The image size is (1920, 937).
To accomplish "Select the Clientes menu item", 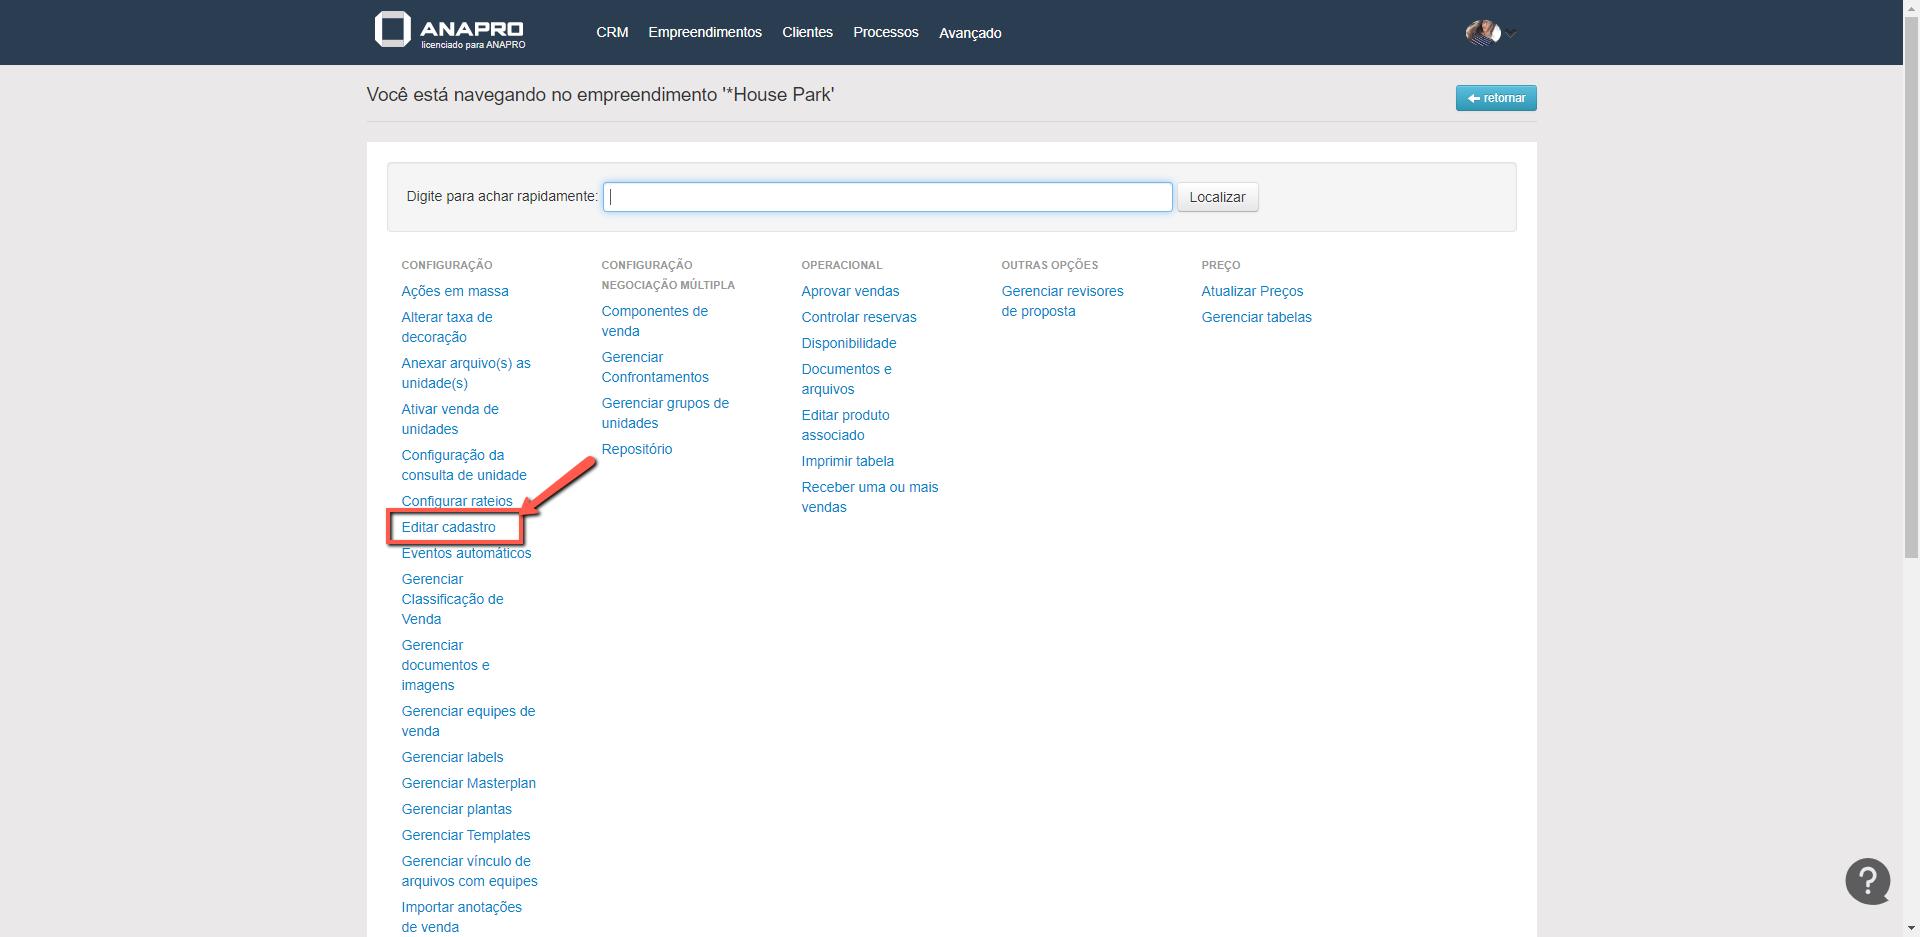I will pyautogui.click(x=807, y=32).
